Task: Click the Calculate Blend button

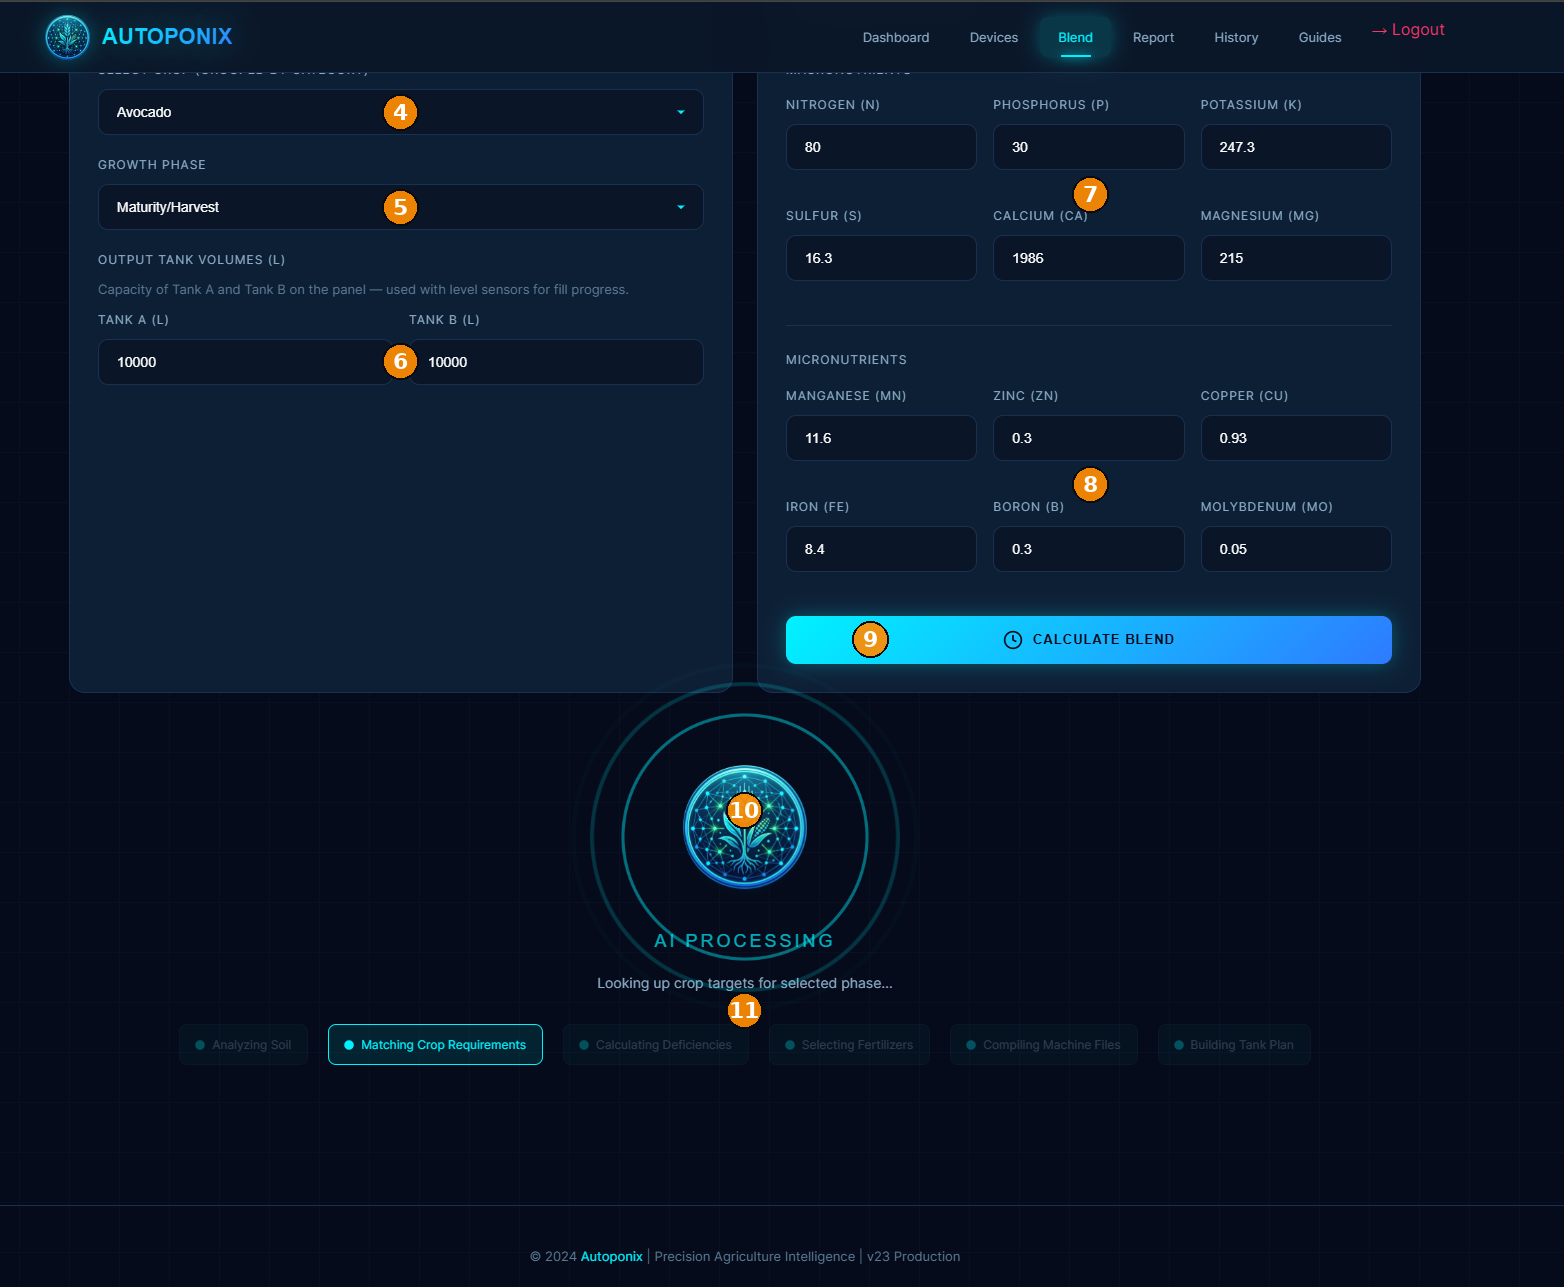Action: click(x=1088, y=640)
